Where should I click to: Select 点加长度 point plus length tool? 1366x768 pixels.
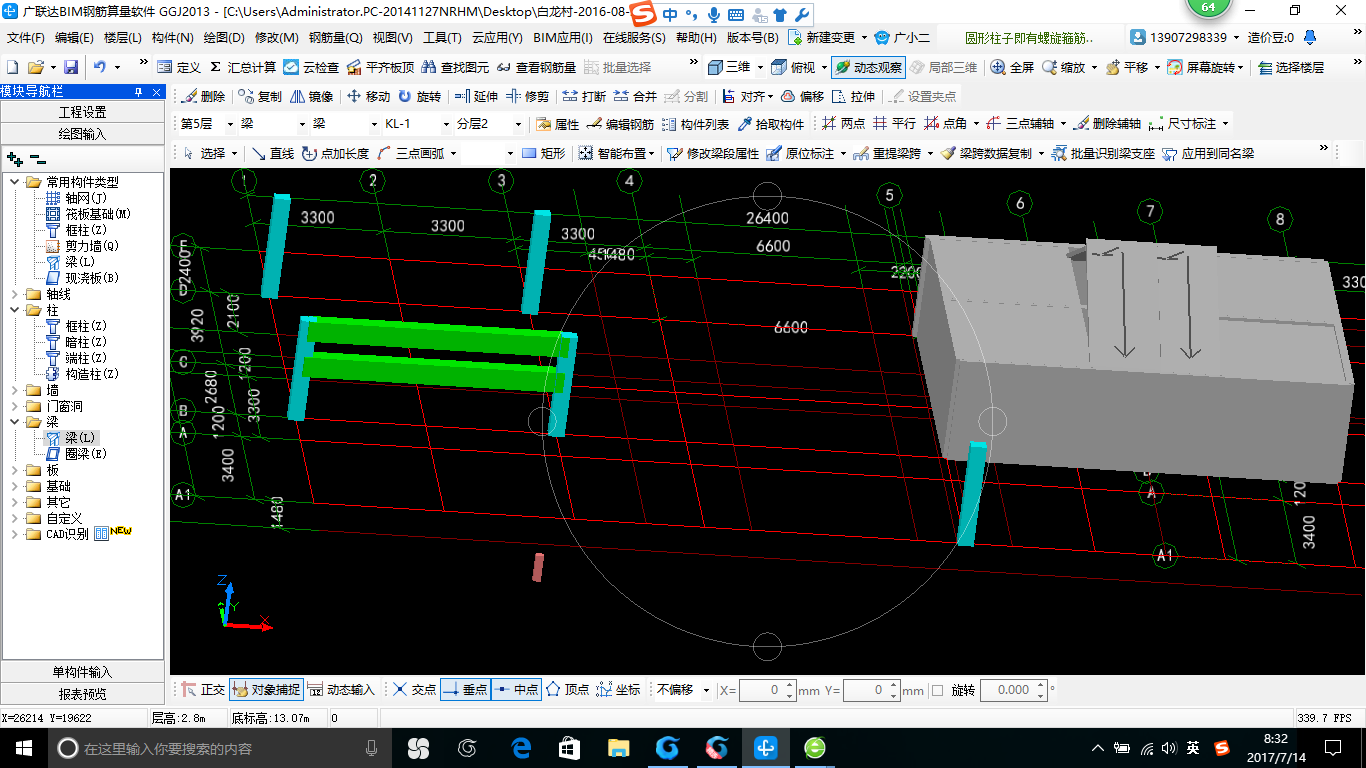click(335, 153)
